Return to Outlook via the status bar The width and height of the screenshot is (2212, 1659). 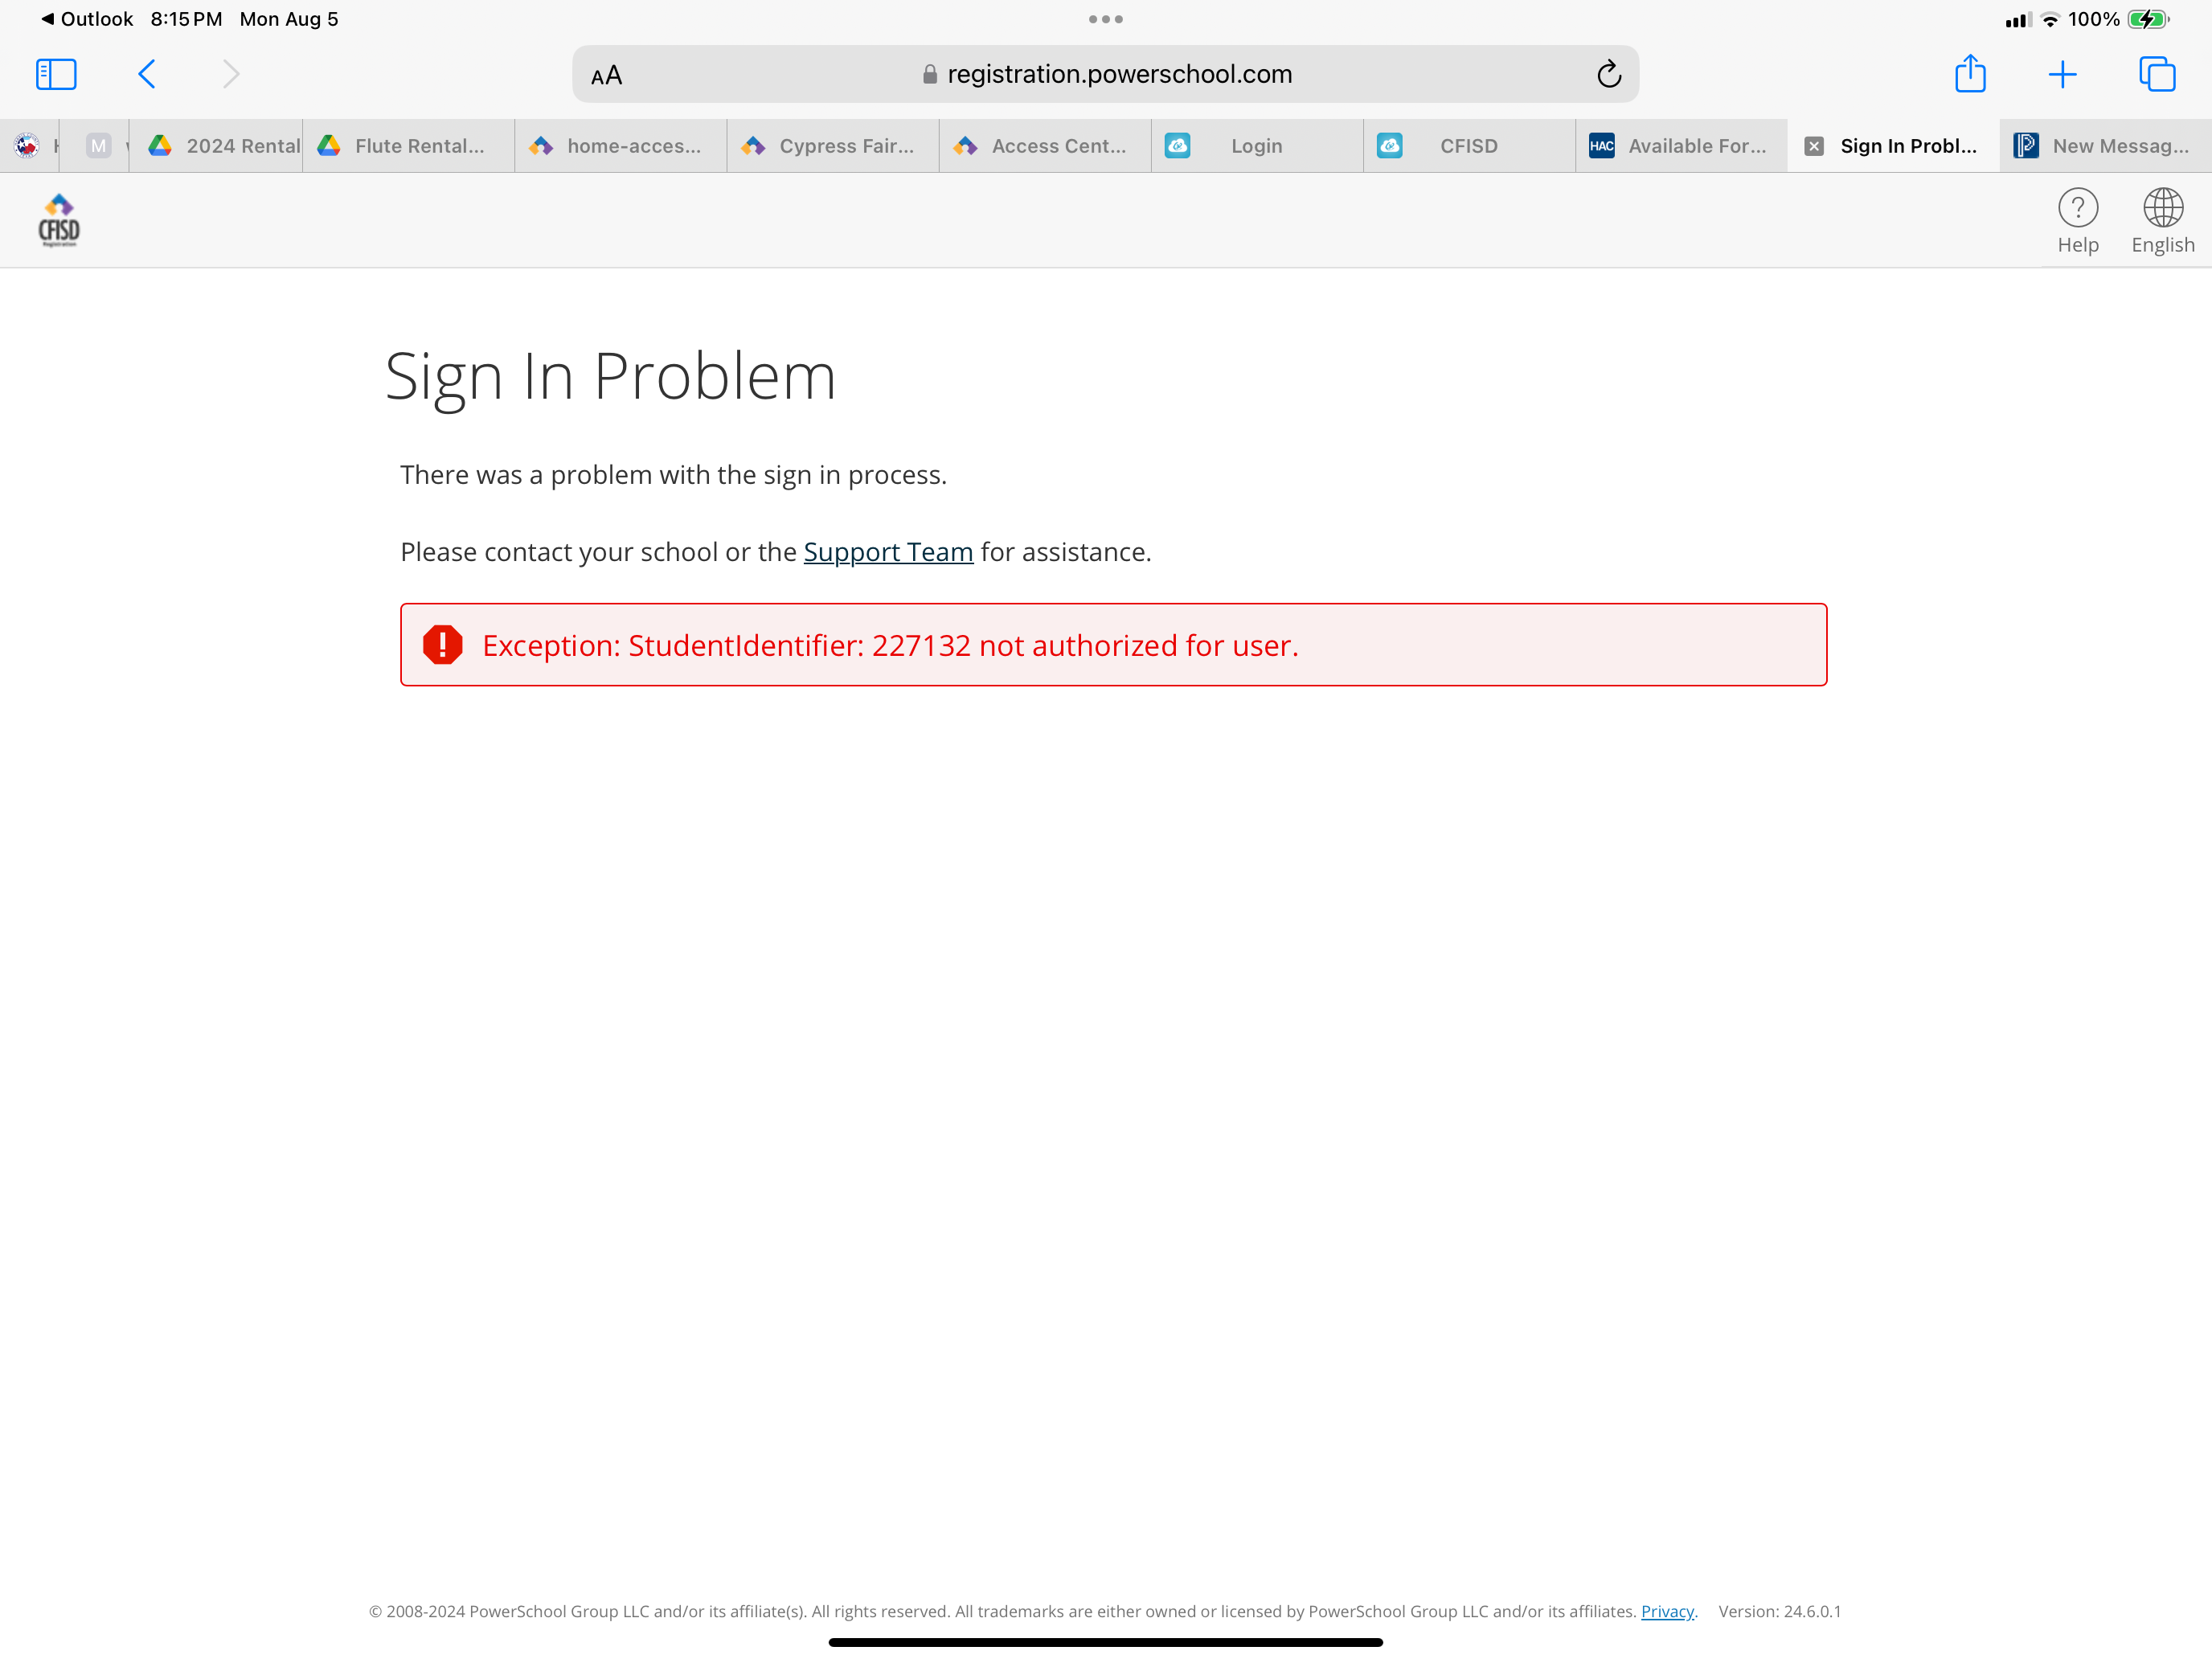click(85, 18)
